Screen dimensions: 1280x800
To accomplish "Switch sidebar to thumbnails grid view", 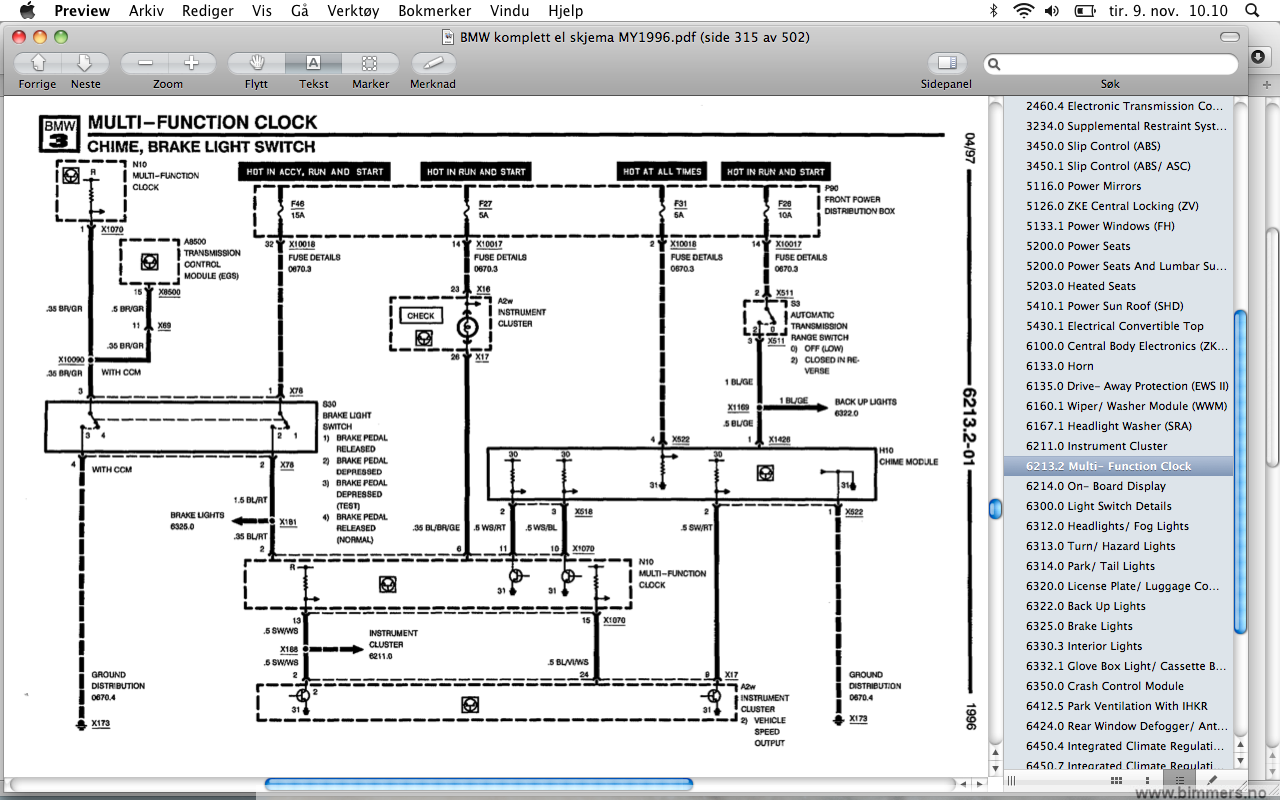I will click(1116, 779).
